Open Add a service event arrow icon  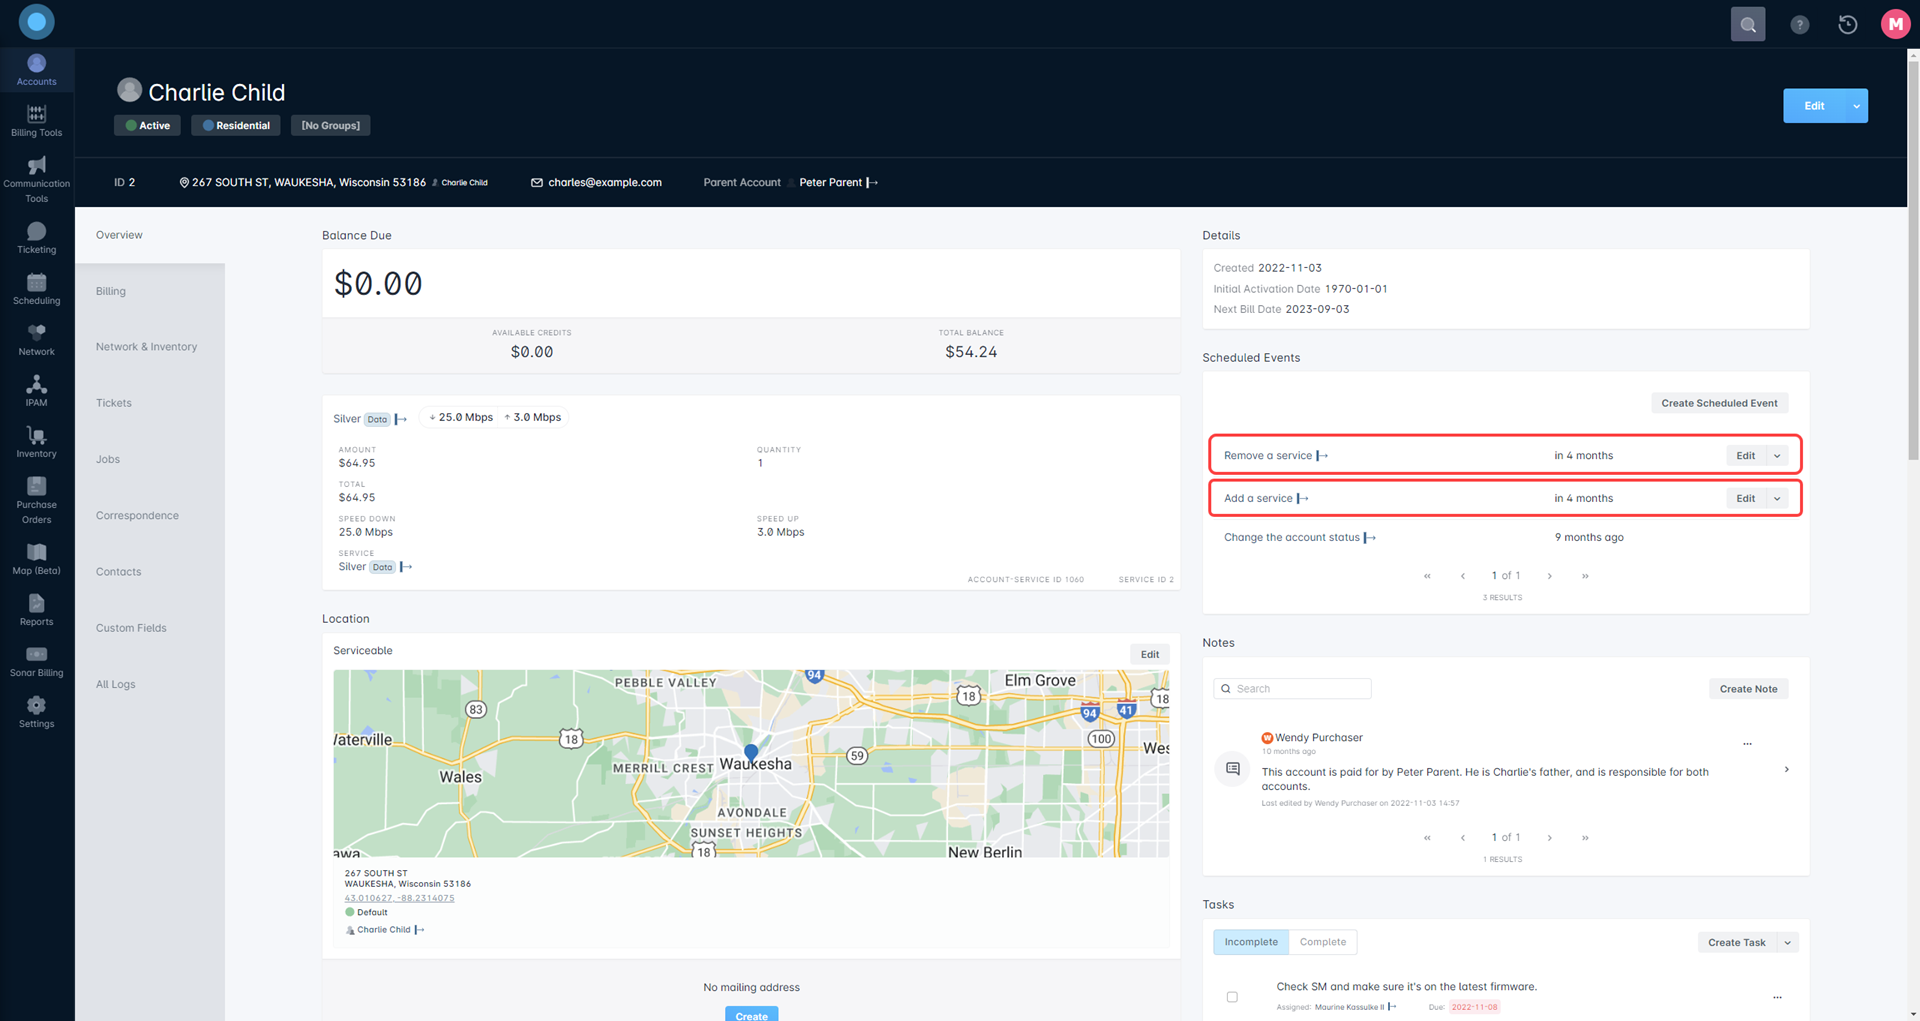pyautogui.click(x=1302, y=498)
